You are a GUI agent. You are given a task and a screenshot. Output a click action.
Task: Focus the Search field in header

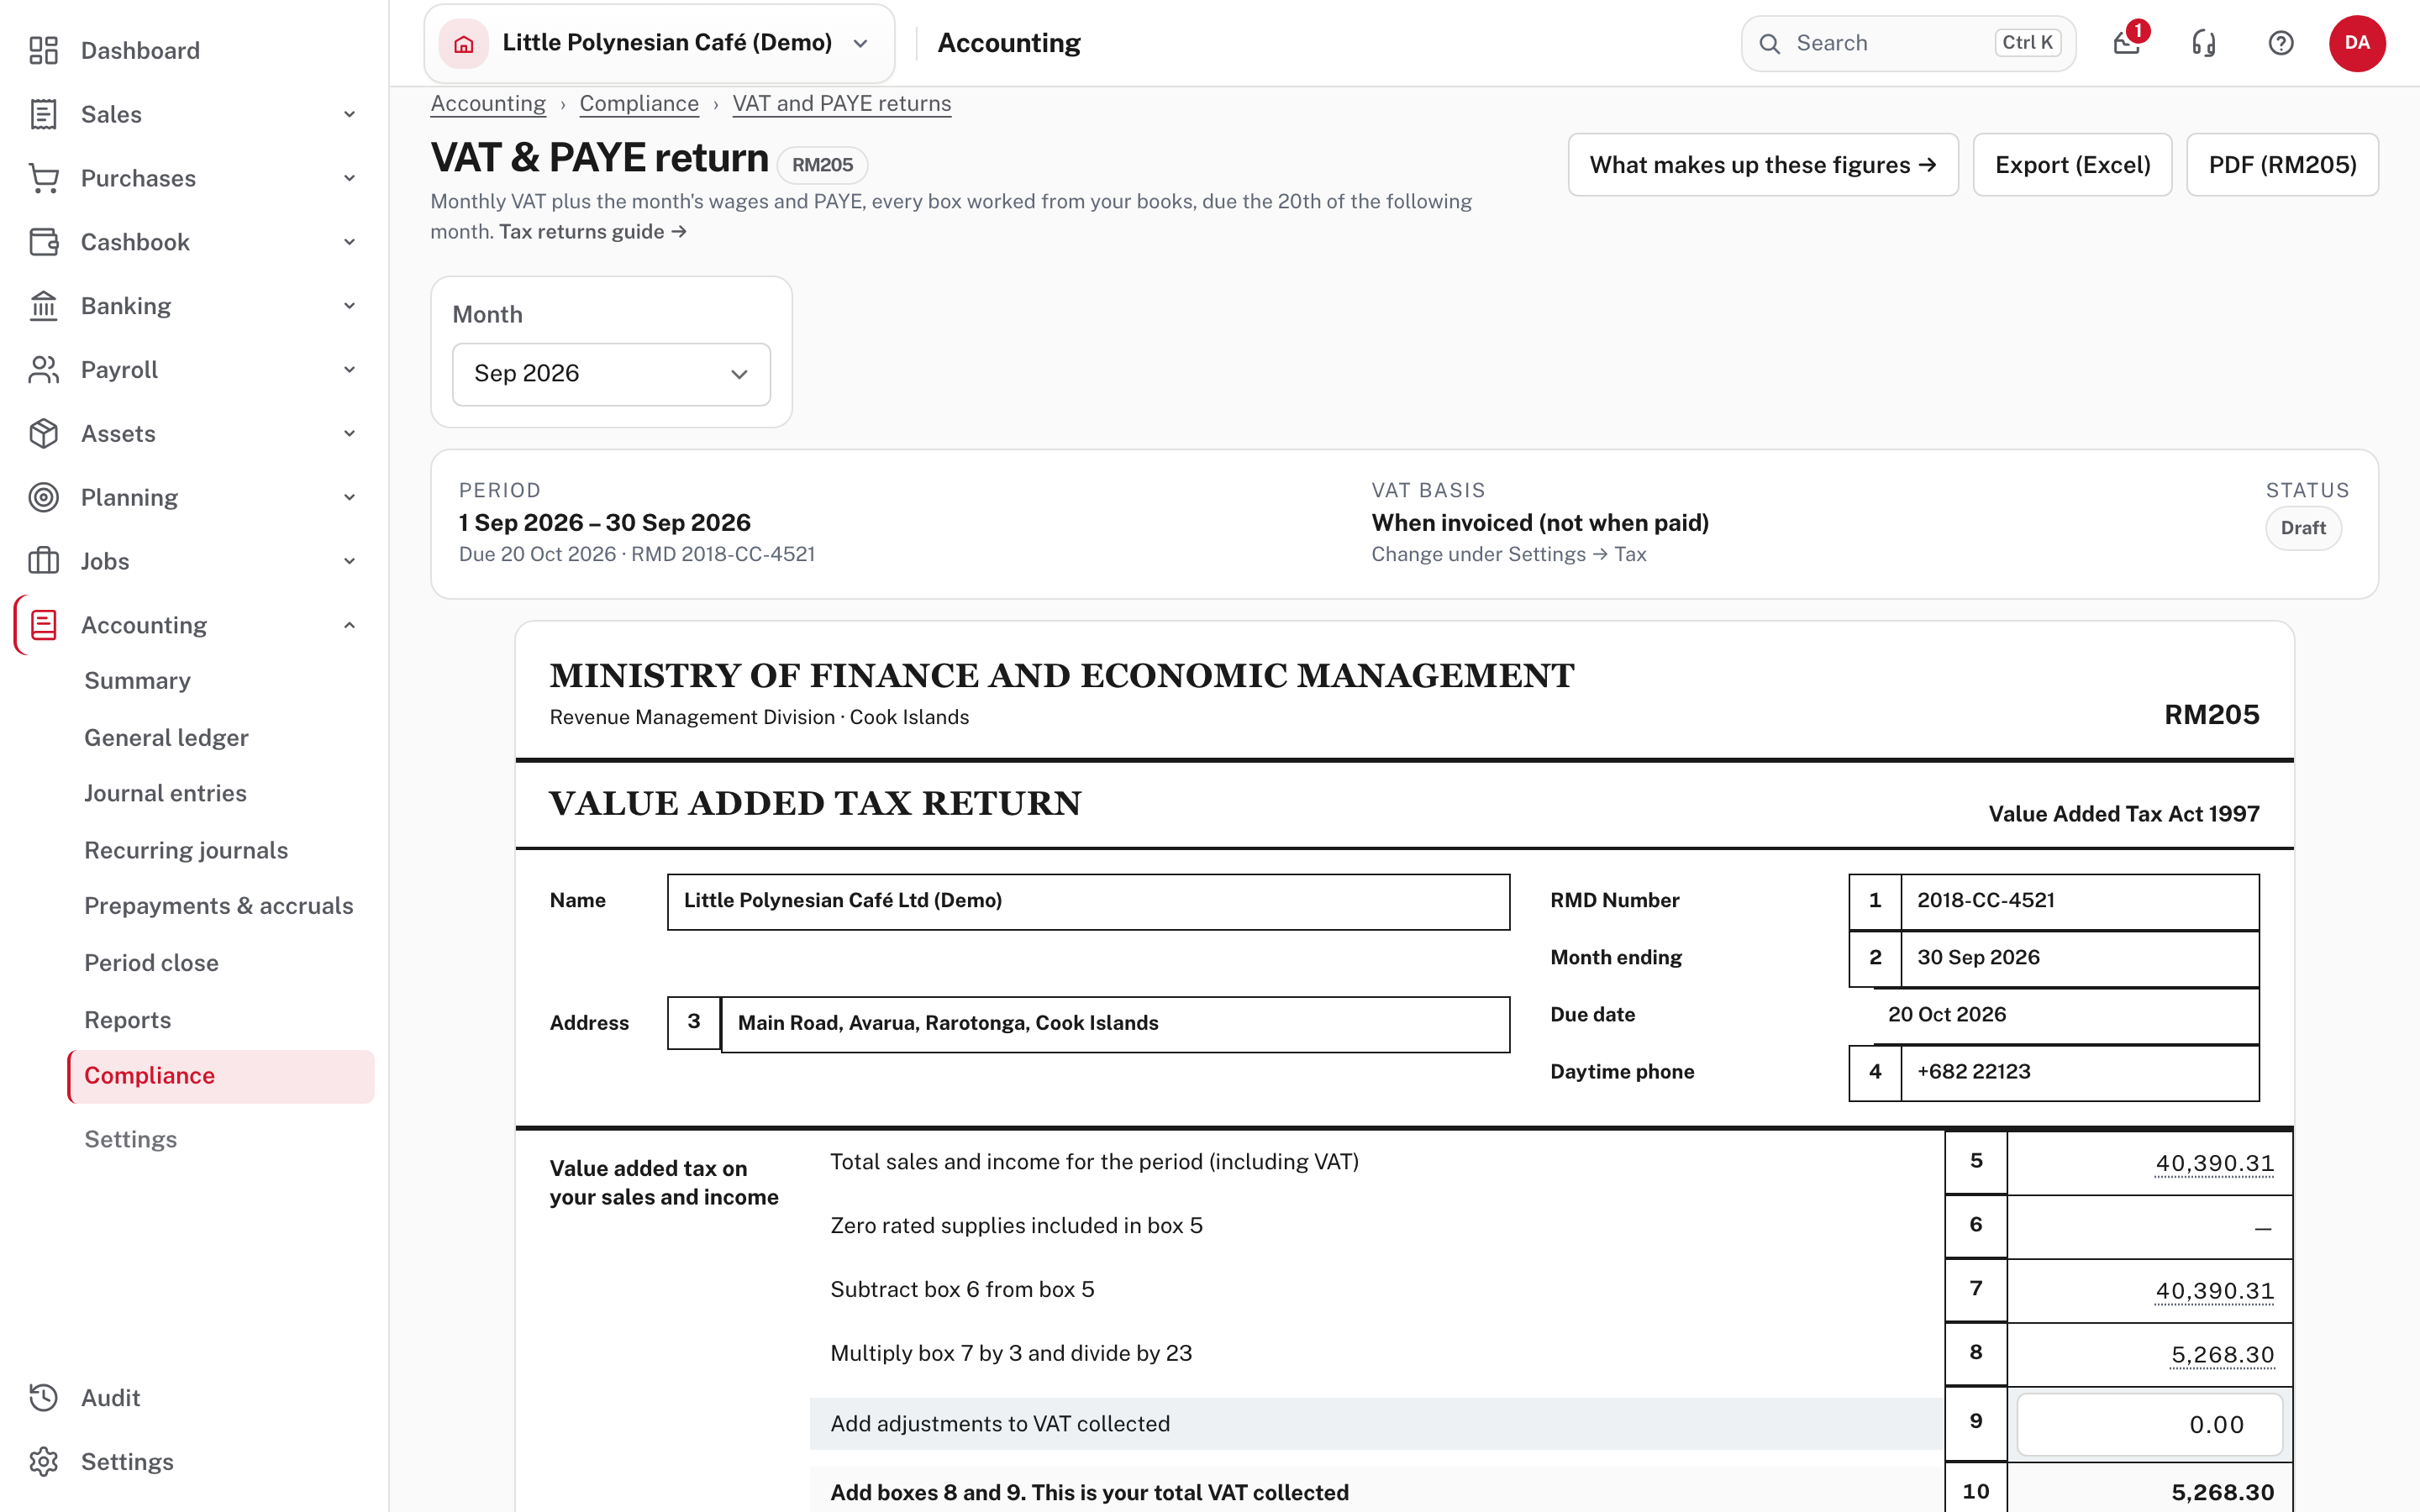pyautogui.click(x=1908, y=43)
